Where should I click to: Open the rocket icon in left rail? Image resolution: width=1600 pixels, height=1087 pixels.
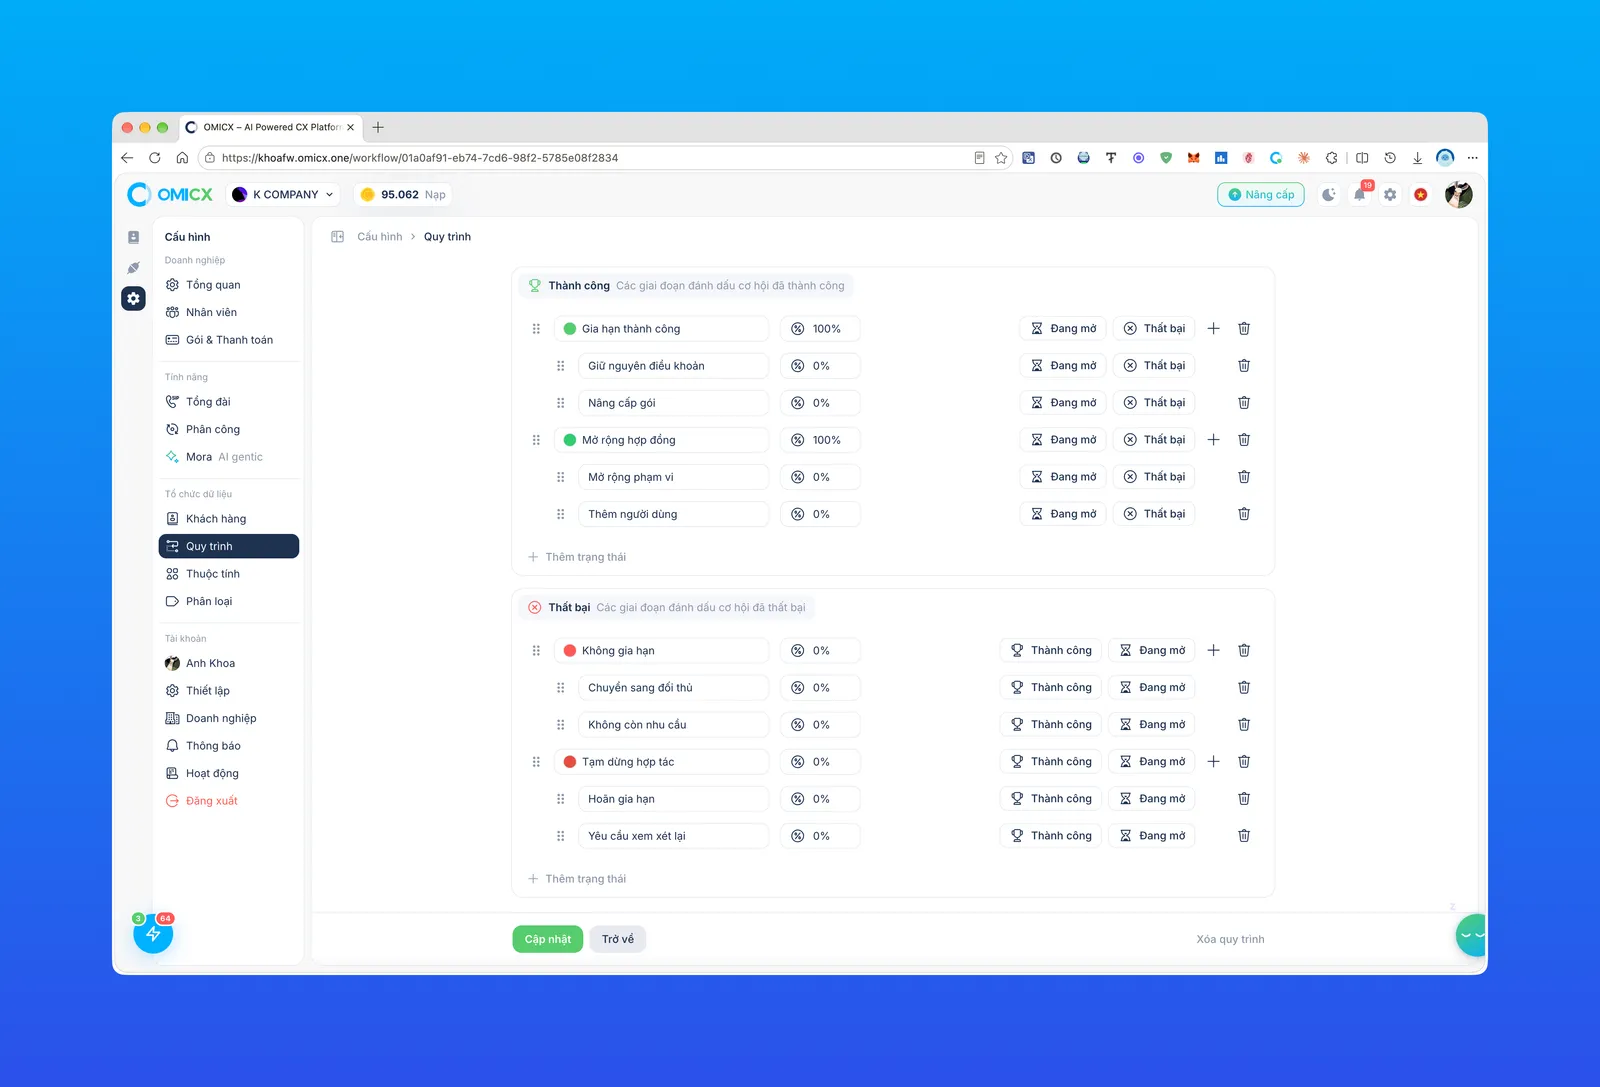[x=133, y=268]
